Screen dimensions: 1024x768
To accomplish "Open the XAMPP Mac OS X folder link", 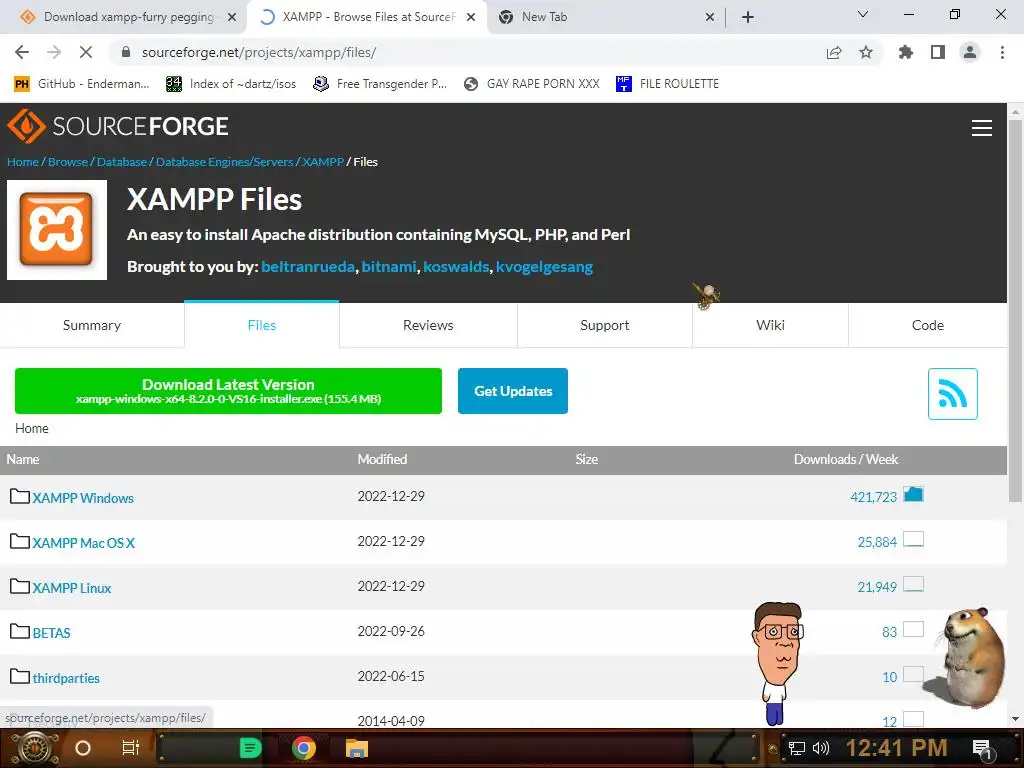I will coord(84,543).
